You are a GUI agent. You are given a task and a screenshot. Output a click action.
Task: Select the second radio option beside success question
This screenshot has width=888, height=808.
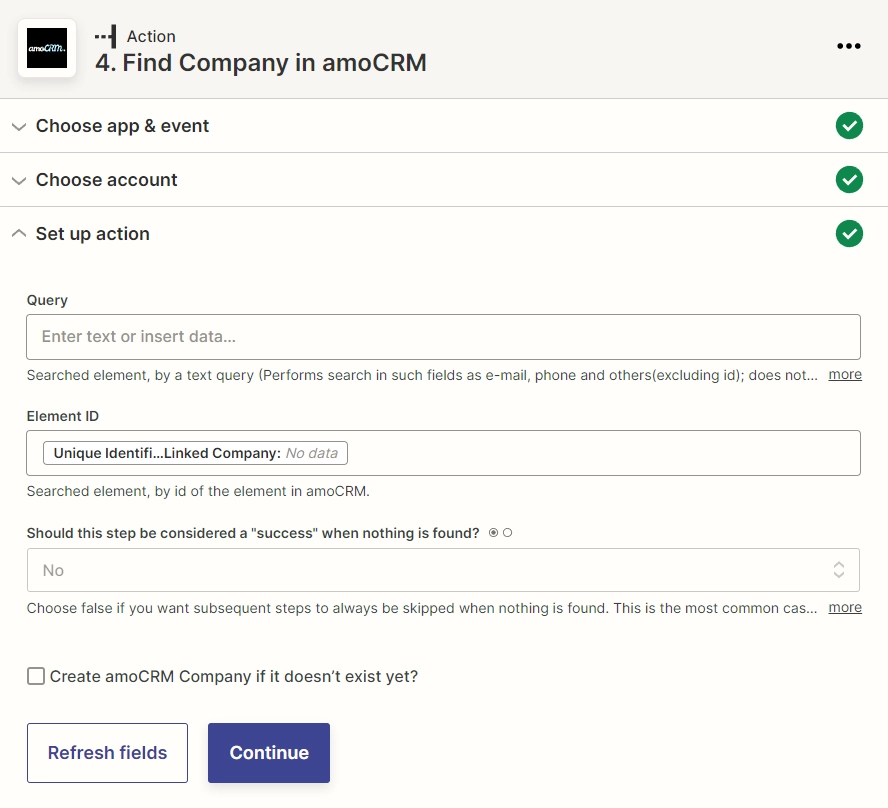[507, 533]
